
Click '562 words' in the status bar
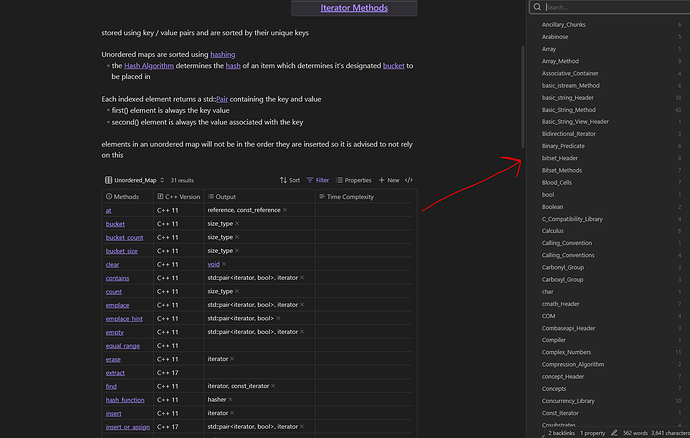tap(635, 433)
